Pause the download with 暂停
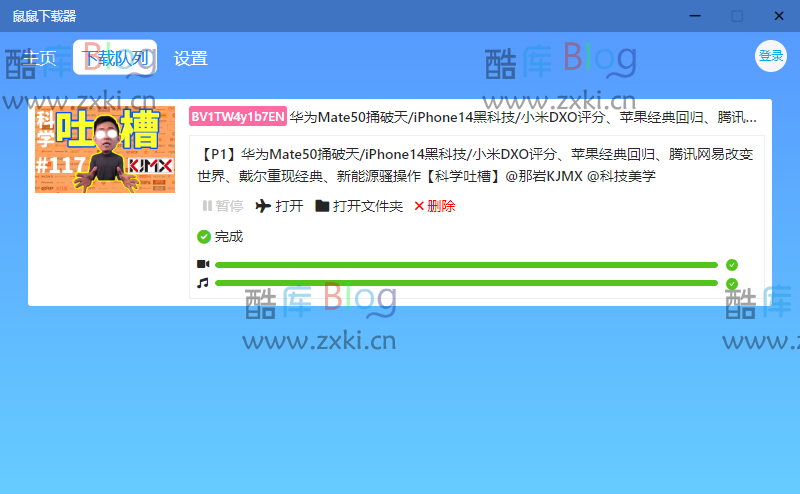The image size is (800, 494). 223,206
